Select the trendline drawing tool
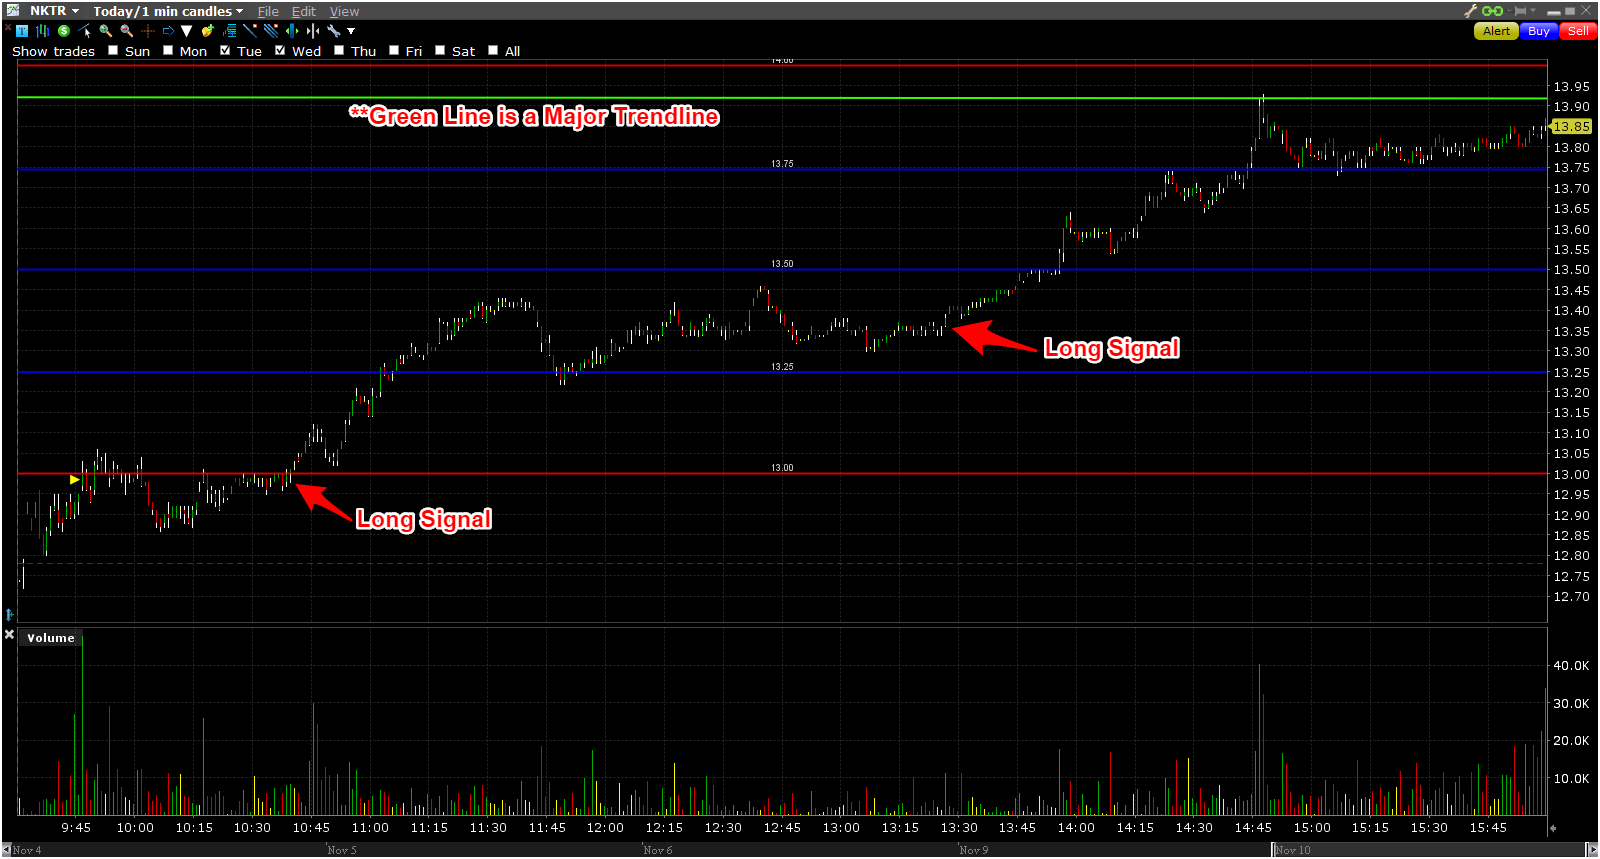This screenshot has height=859, width=1600. tap(250, 31)
